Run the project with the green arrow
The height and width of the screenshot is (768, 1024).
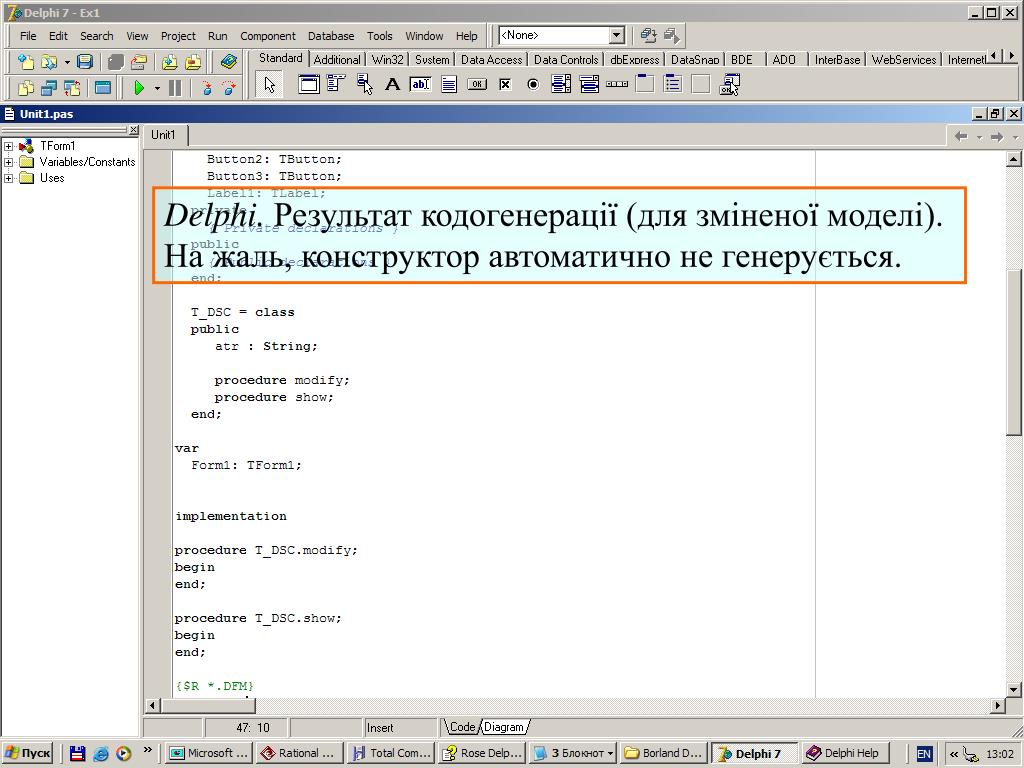click(138, 88)
